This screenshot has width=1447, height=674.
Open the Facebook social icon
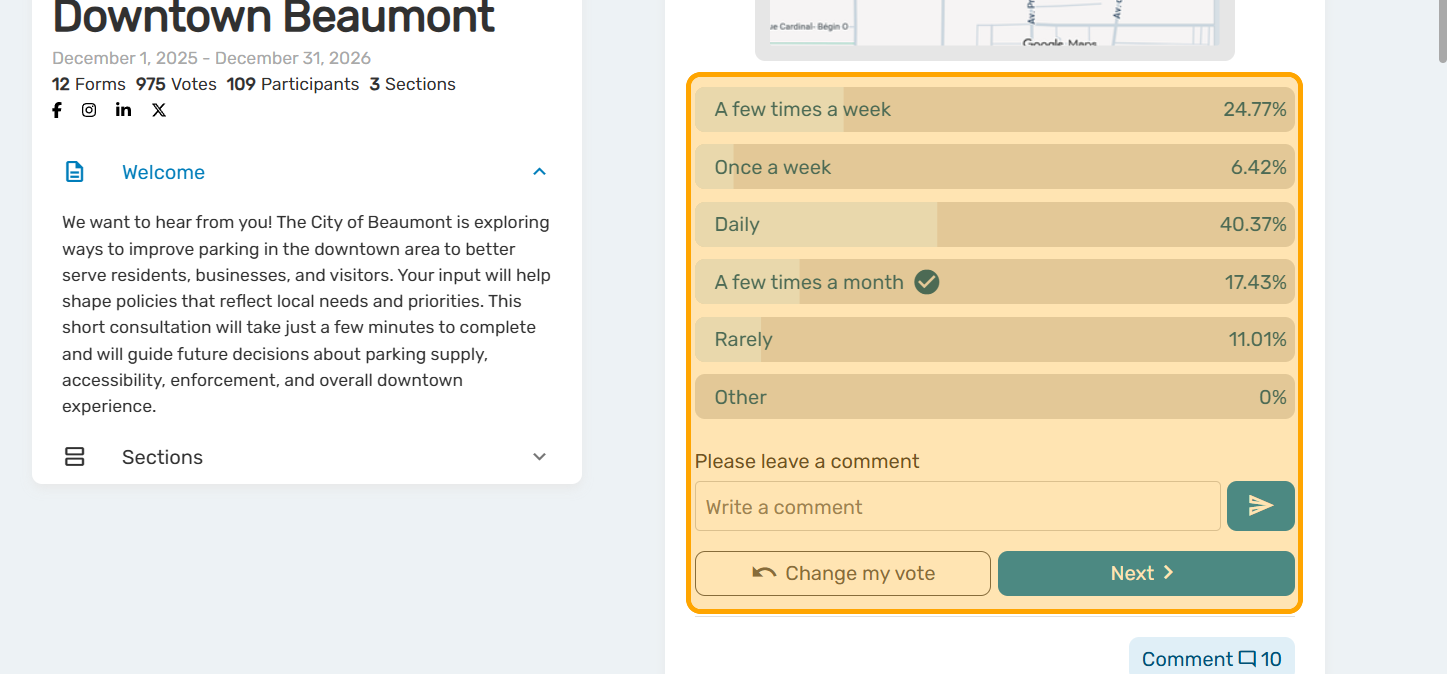[x=57, y=110]
